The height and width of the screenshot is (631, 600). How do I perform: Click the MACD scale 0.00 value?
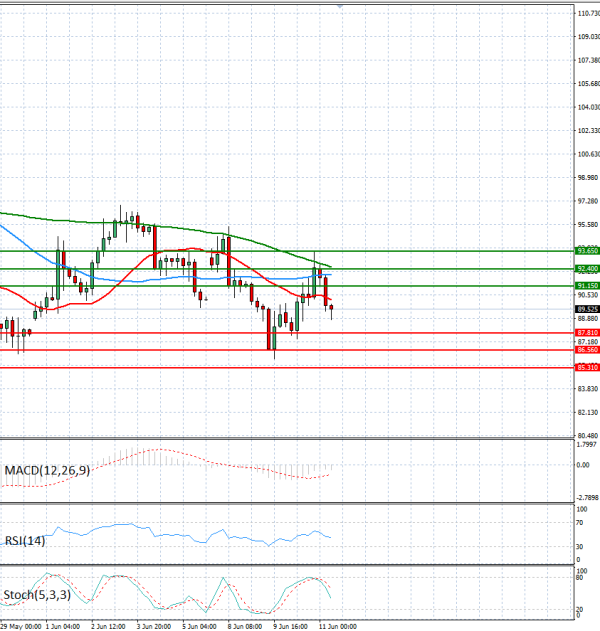click(583, 465)
